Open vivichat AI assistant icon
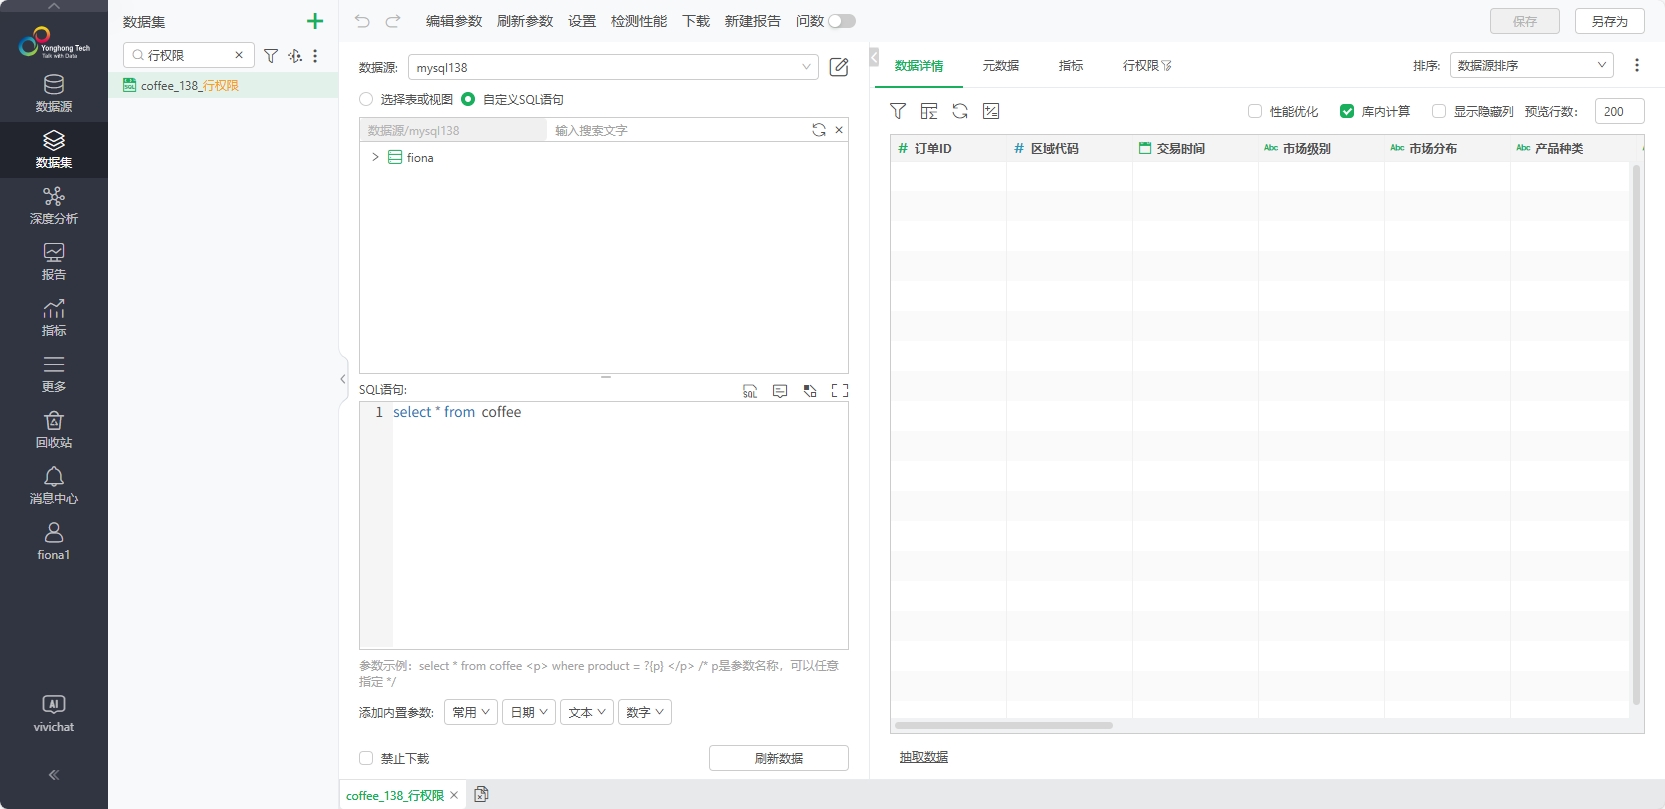The width and height of the screenshot is (1665, 809). pyautogui.click(x=54, y=713)
